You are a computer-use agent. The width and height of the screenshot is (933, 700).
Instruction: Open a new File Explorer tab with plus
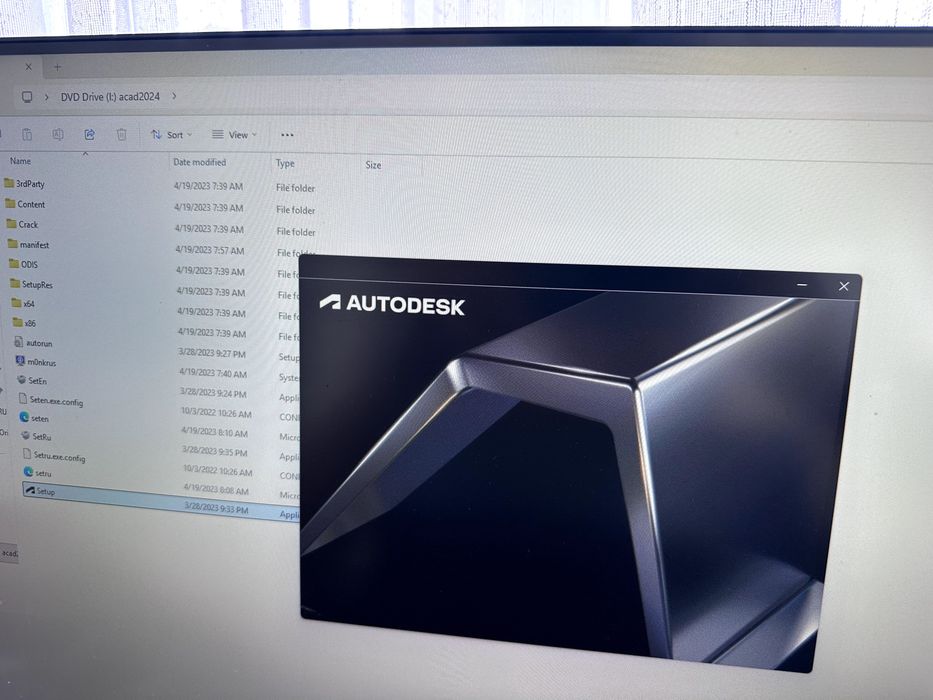pyautogui.click(x=57, y=67)
